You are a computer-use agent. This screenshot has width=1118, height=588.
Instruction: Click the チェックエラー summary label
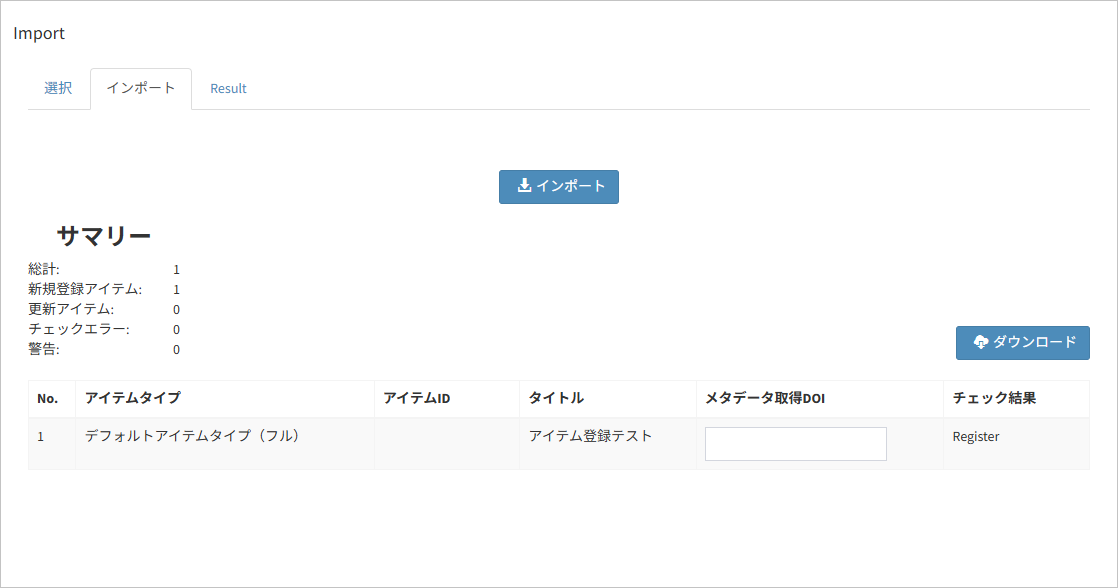[x=78, y=329]
